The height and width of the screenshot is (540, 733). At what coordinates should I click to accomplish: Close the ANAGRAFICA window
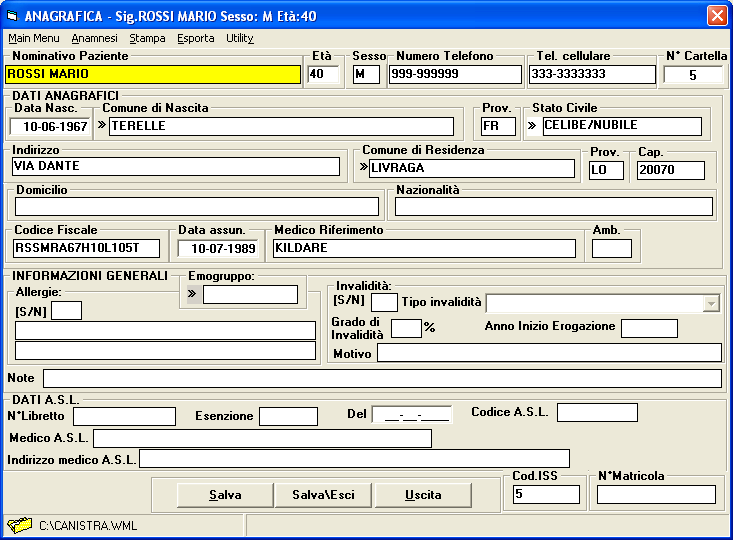click(717, 15)
